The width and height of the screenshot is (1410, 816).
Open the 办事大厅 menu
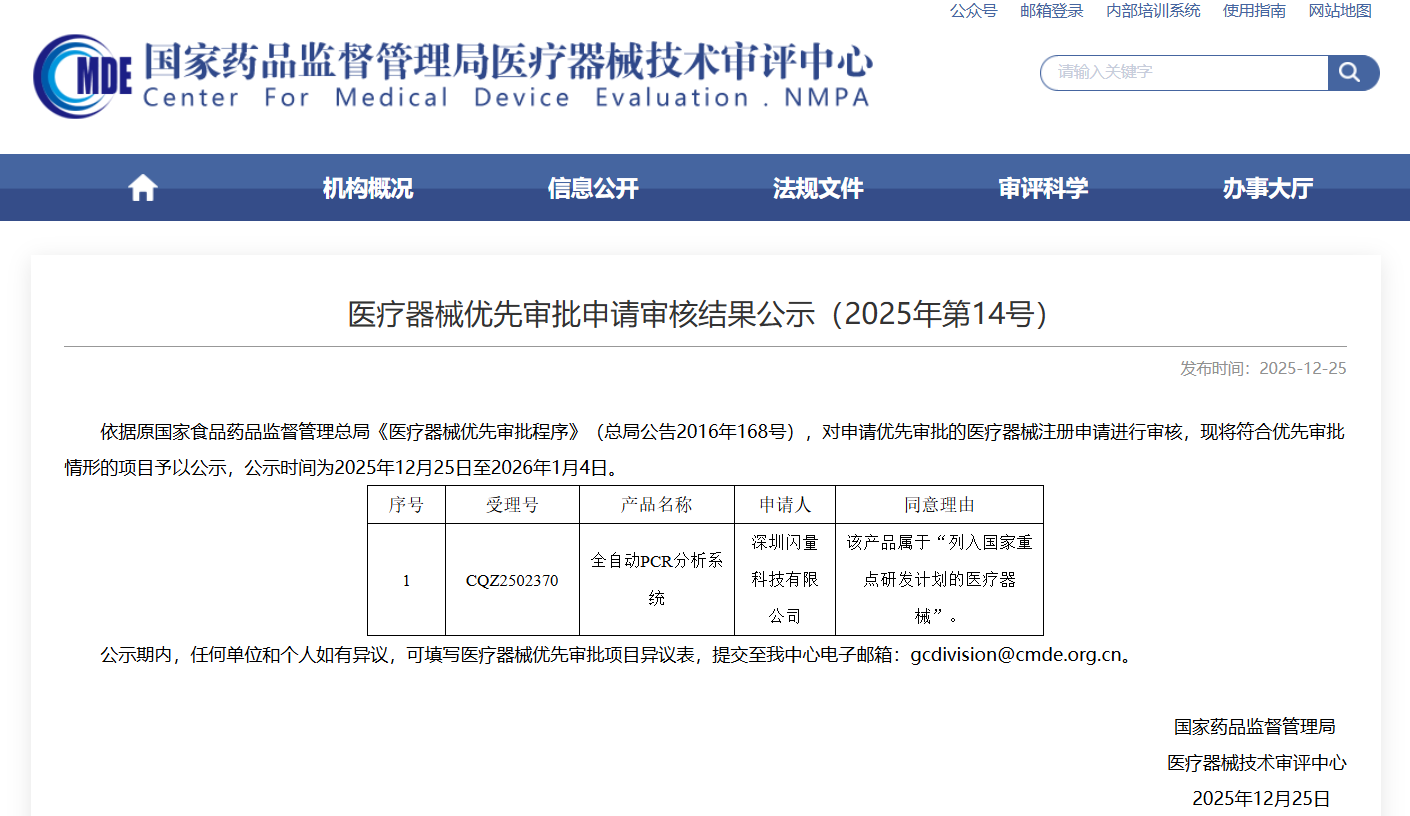[x=1267, y=188]
